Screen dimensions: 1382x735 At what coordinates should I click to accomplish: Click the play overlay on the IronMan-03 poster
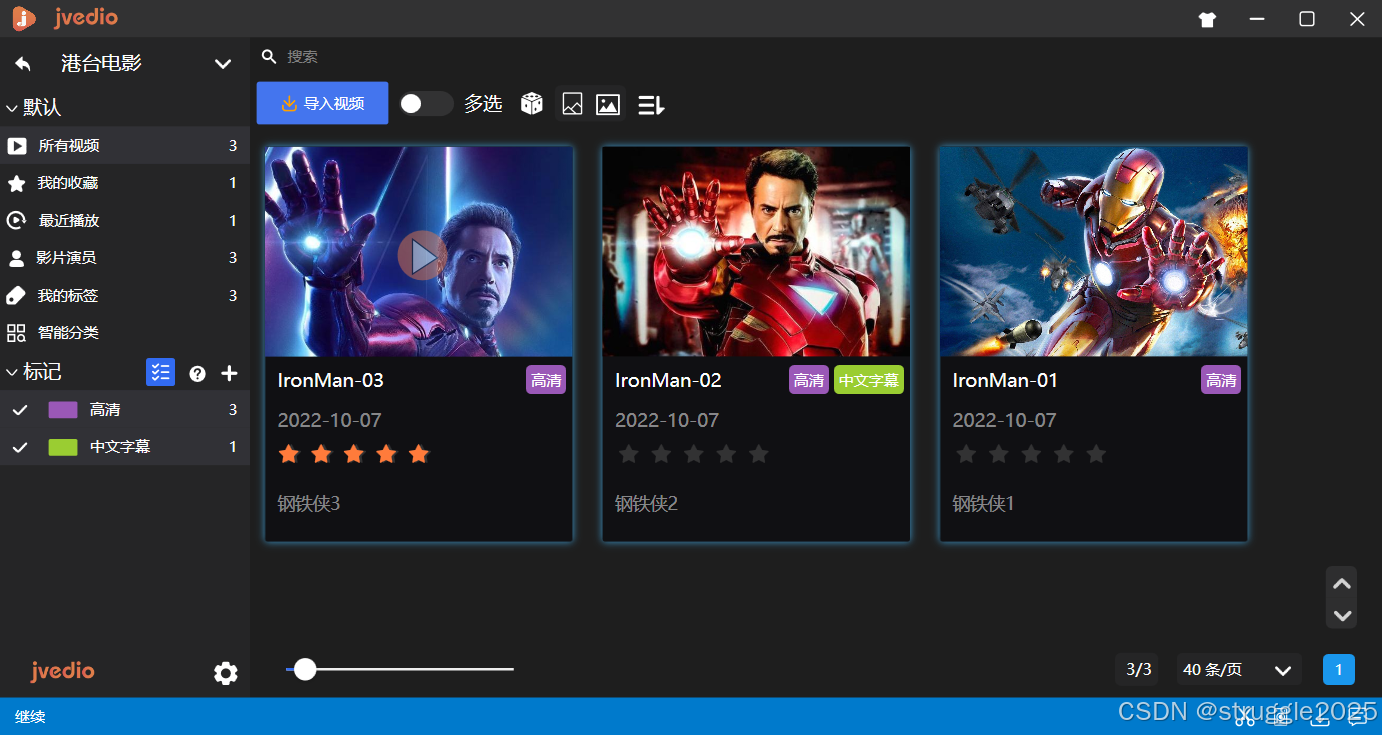(x=422, y=256)
